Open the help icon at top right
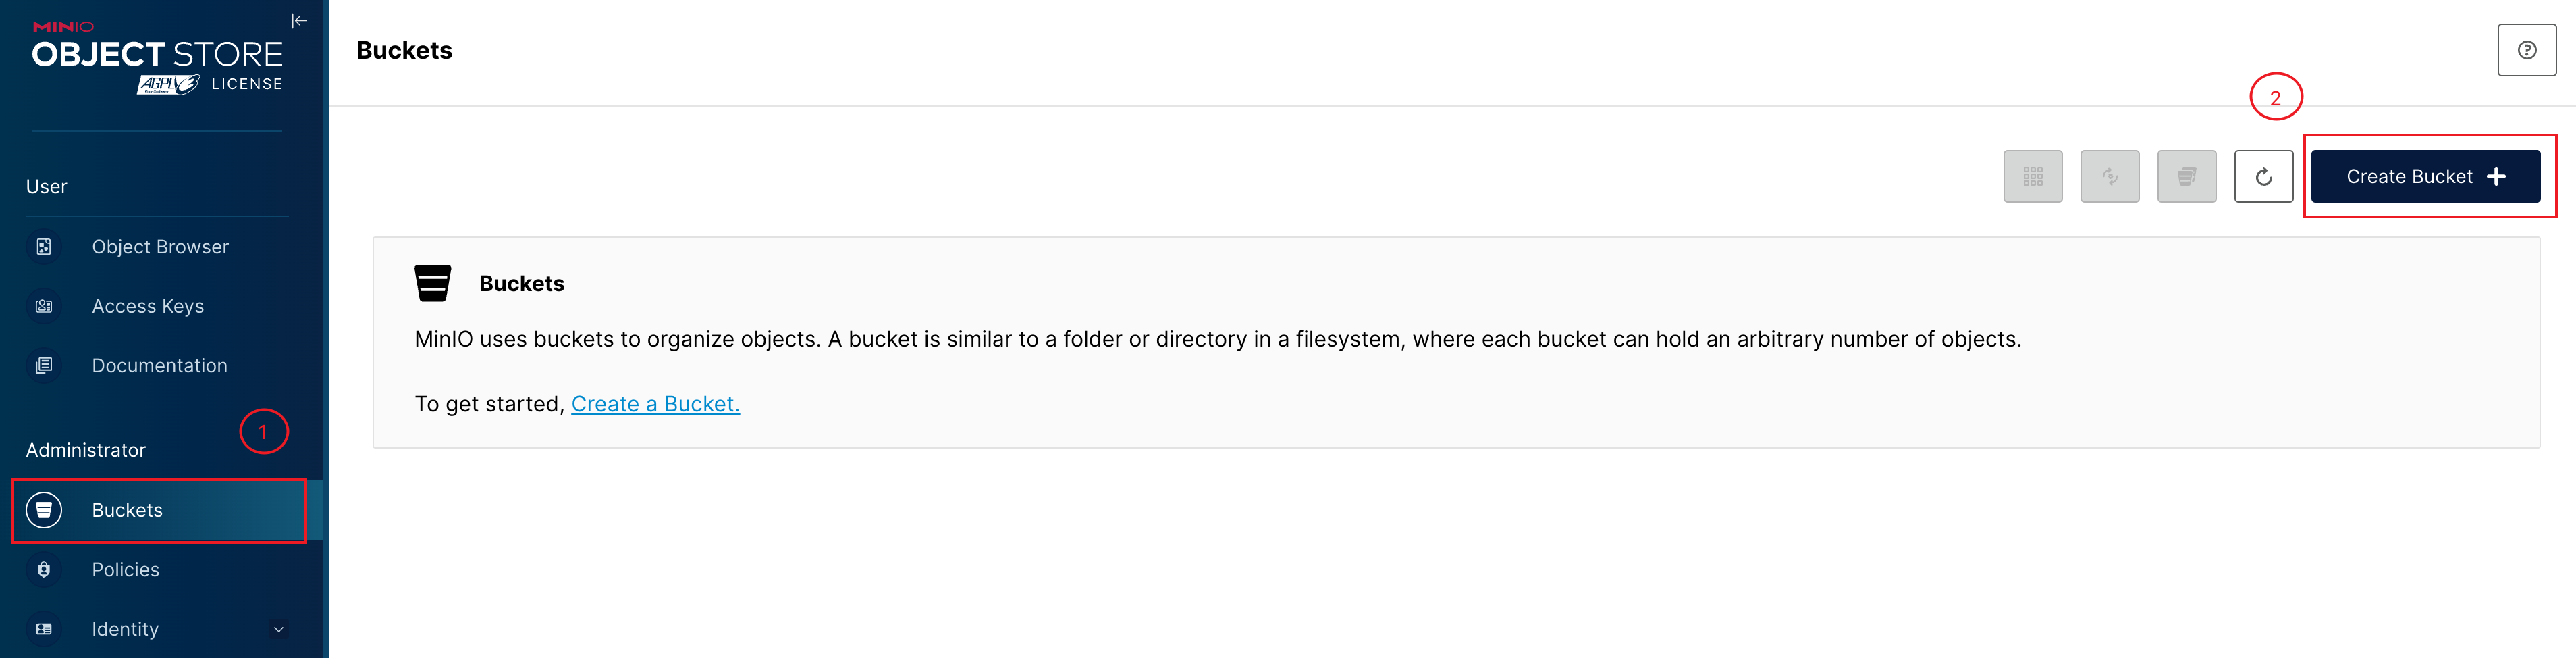The height and width of the screenshot is (658, 2576). [2526, 50]
